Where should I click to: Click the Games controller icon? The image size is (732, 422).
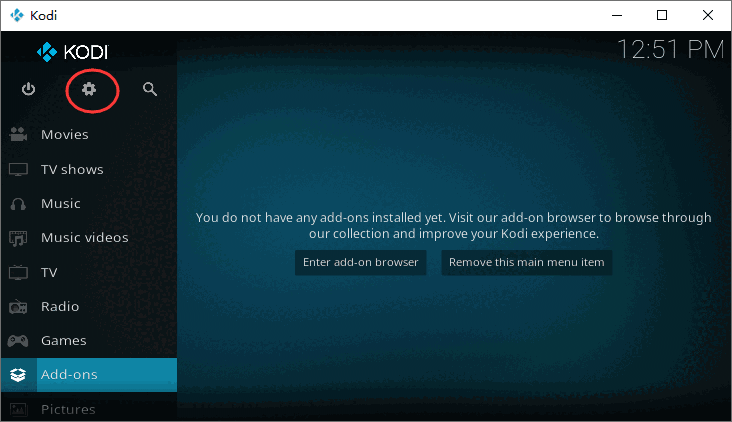(18, 341)
